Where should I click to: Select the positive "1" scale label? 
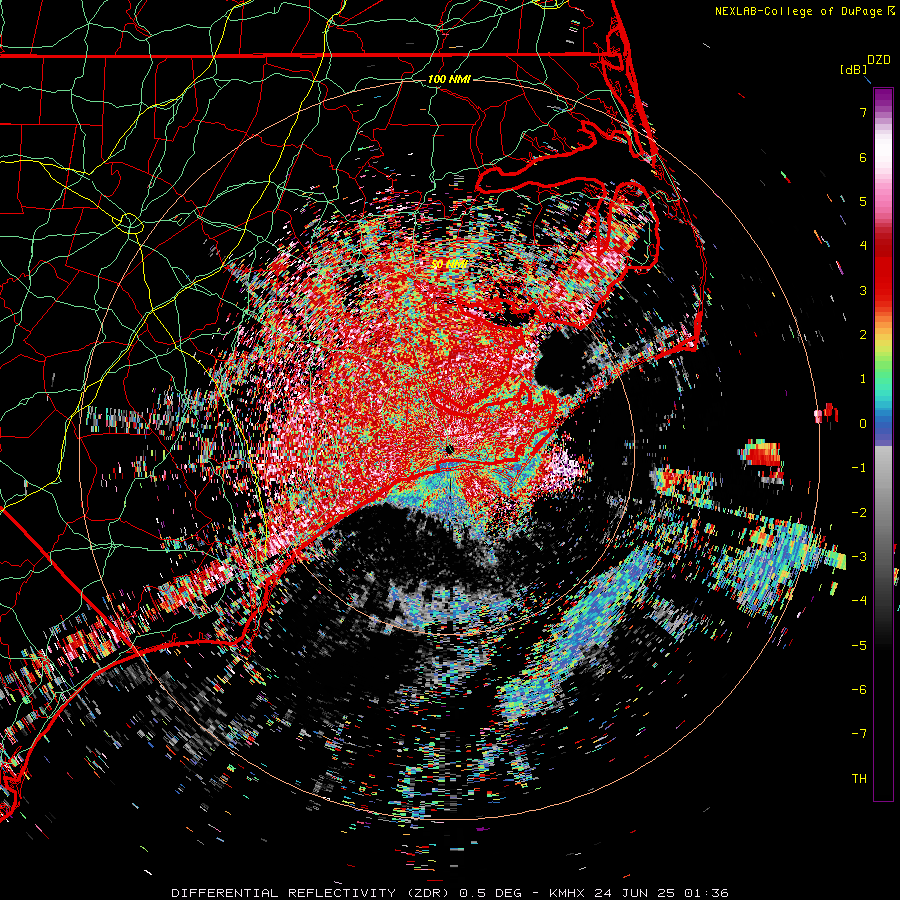(863, 379)
